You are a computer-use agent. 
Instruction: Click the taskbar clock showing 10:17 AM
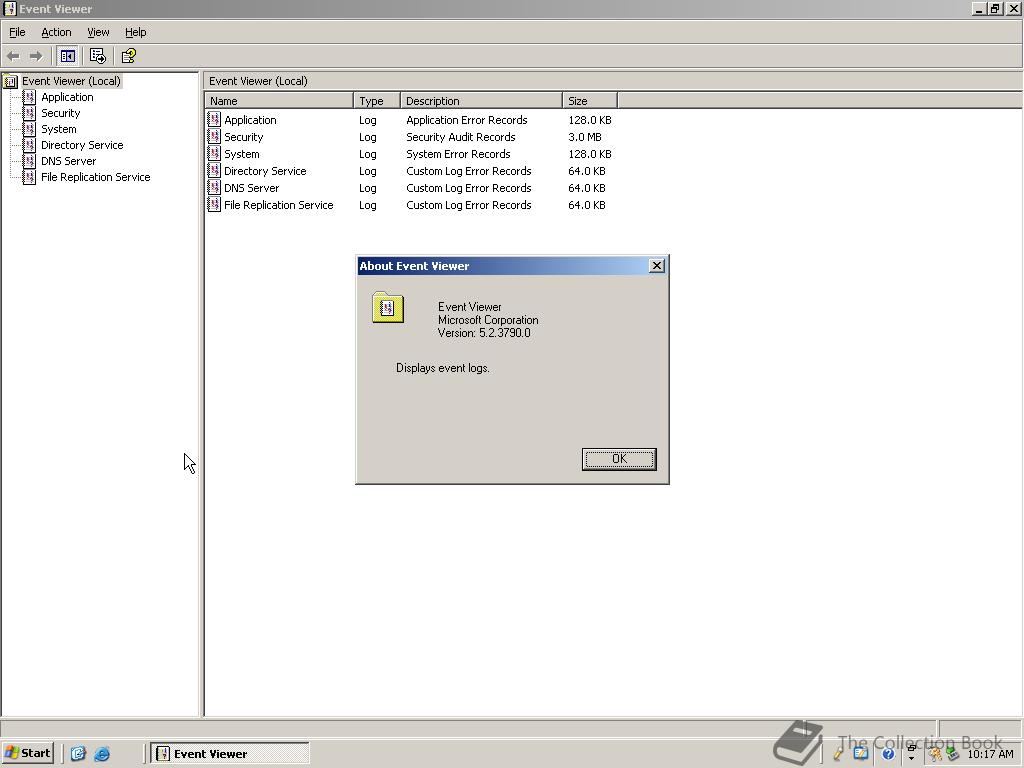[x=991, y=754]
